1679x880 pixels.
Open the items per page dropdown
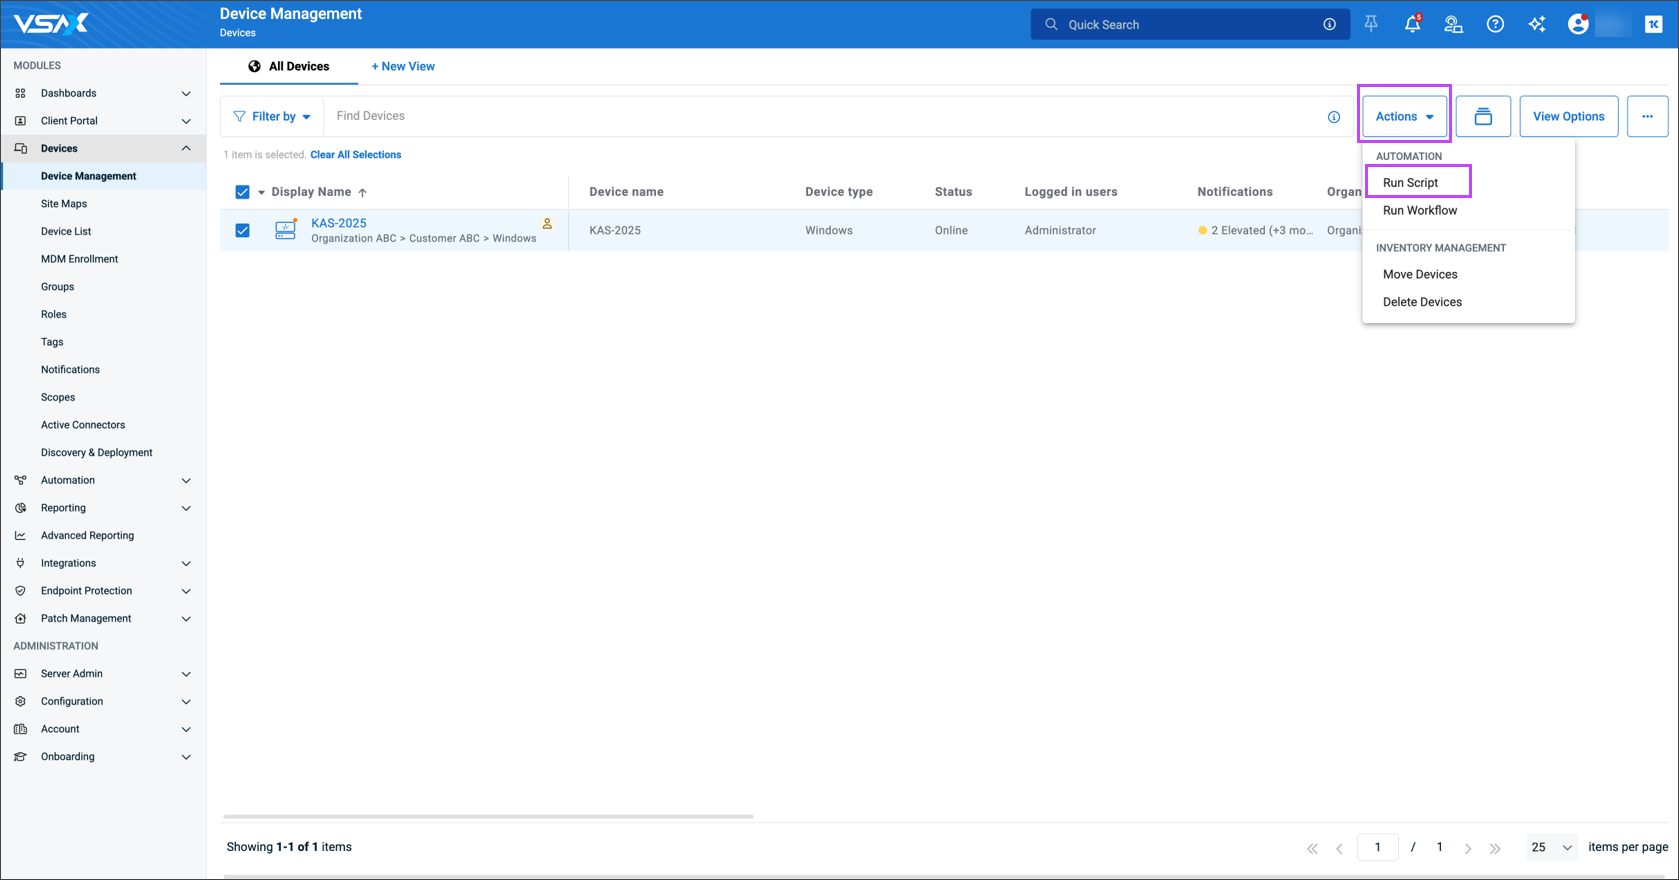(x=1551, y=847)
